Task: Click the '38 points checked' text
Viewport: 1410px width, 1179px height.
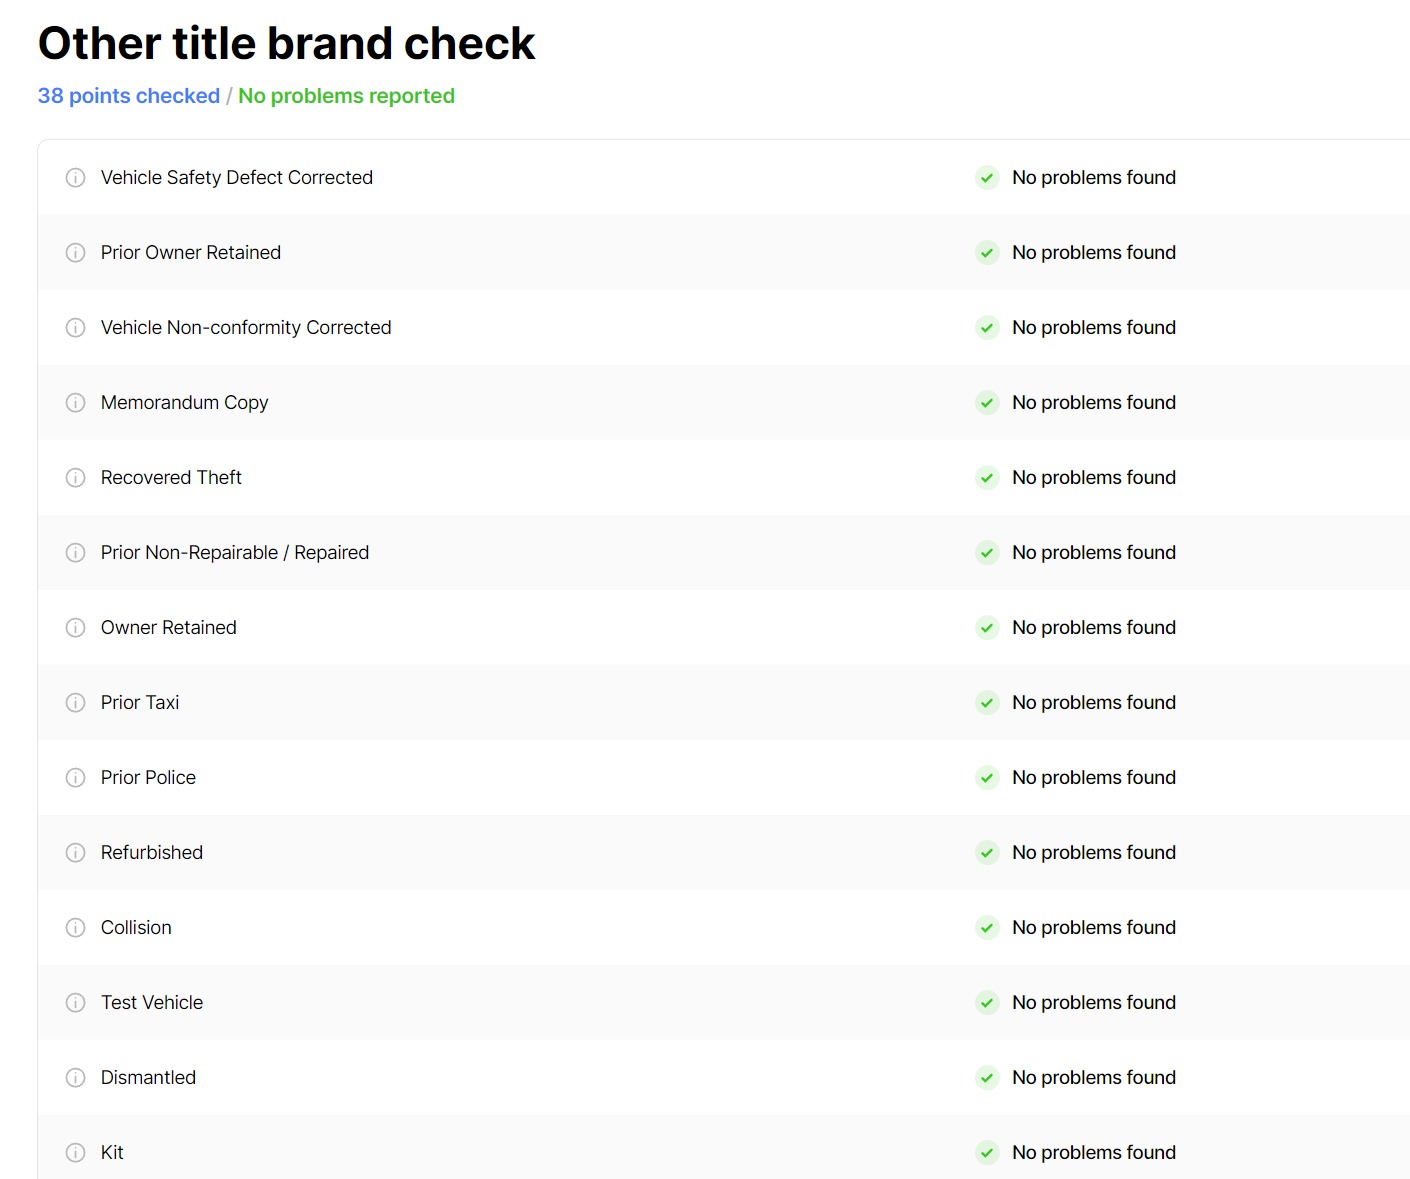Action: [x=129, y=96]
